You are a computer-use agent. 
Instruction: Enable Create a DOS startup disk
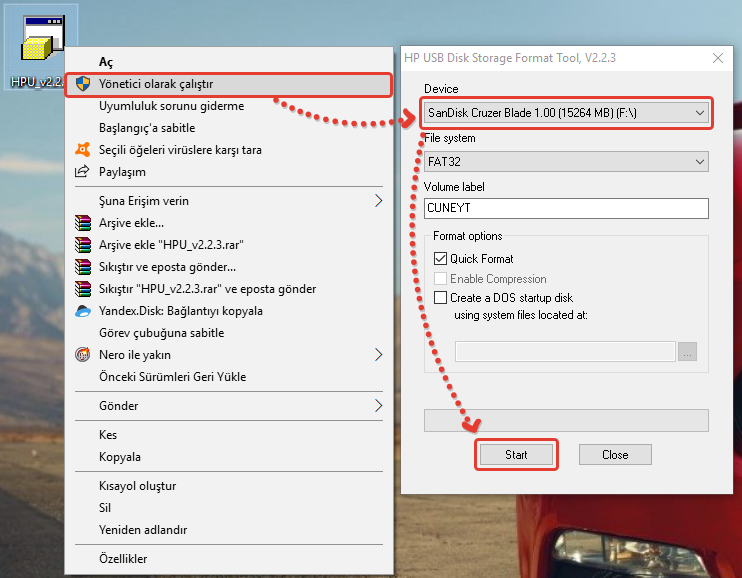[441, 298]
